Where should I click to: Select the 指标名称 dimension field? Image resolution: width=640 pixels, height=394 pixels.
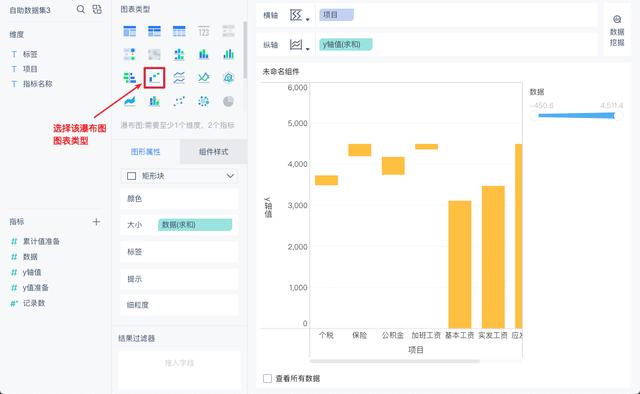38,84
